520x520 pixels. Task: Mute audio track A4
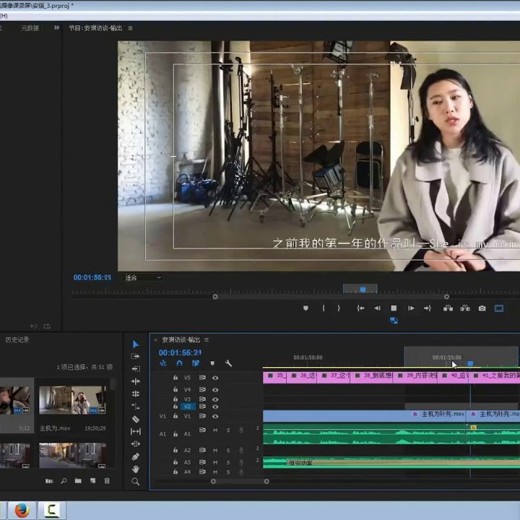click(215, 472)
